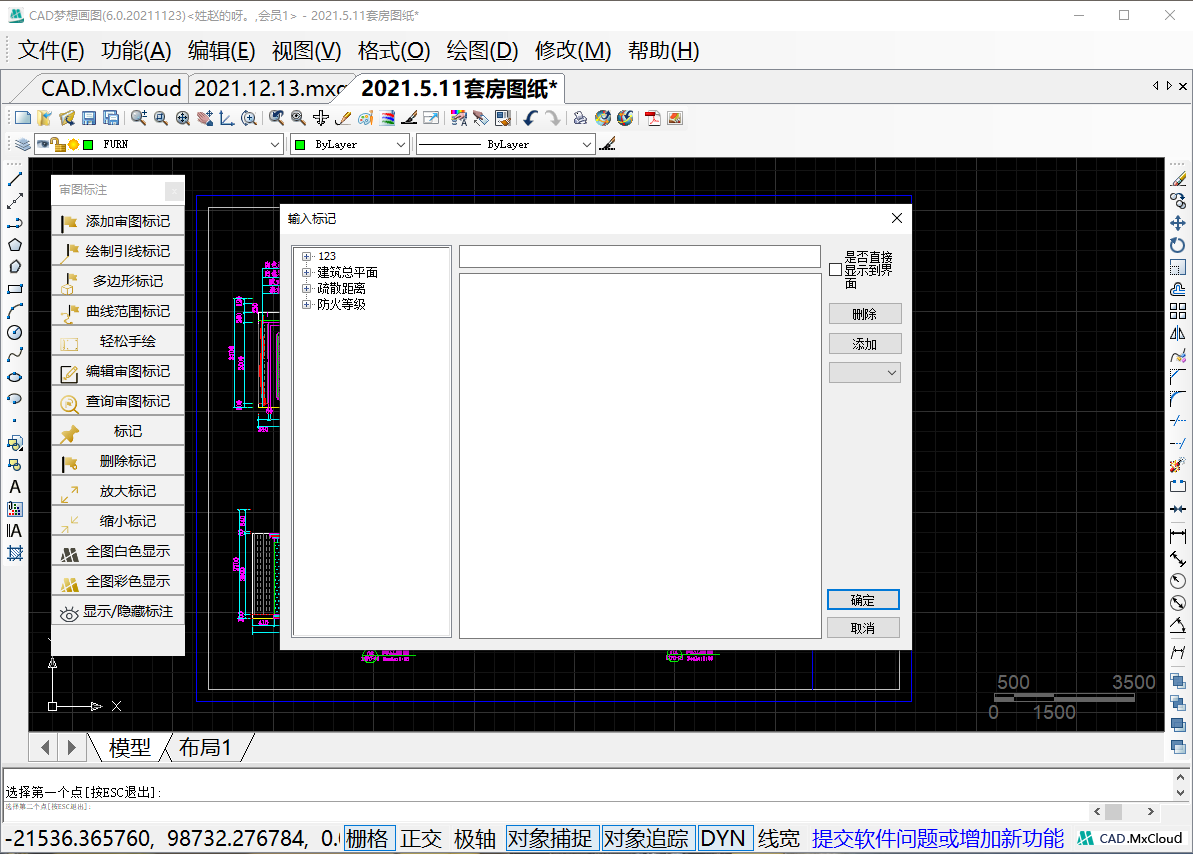Switch to the 布局1 layout tab

coord(205,747)
